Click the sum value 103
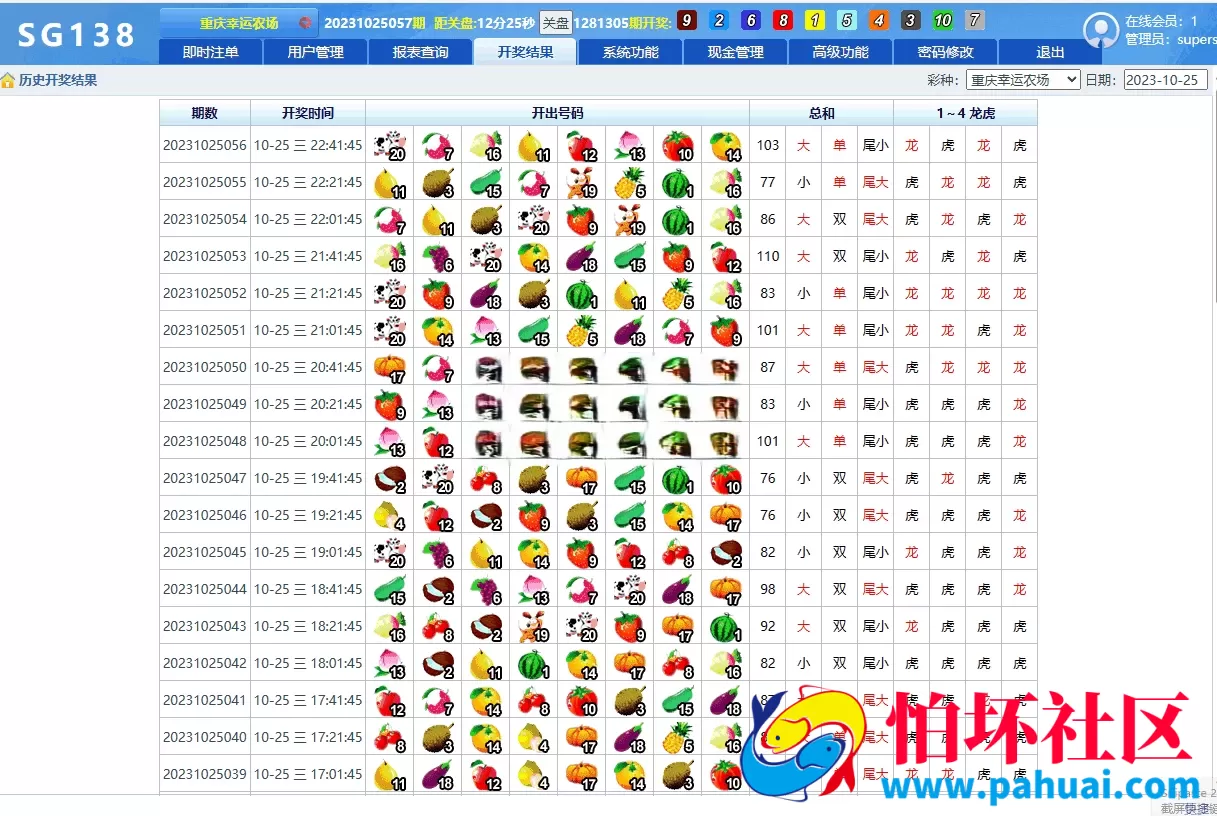 coord(768,145)
